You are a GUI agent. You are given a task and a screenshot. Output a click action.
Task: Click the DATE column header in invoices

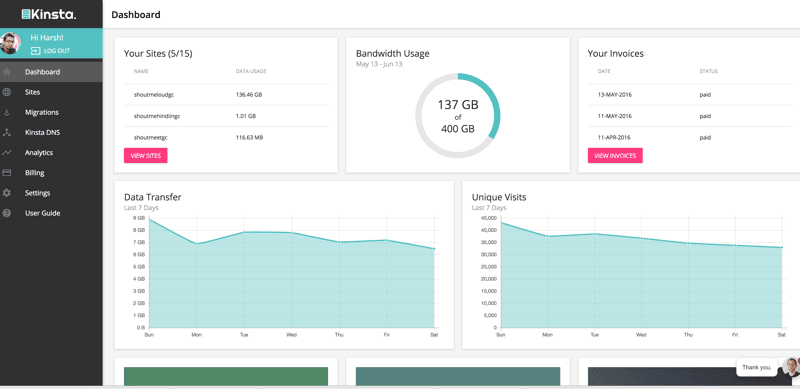pos(604,71)
